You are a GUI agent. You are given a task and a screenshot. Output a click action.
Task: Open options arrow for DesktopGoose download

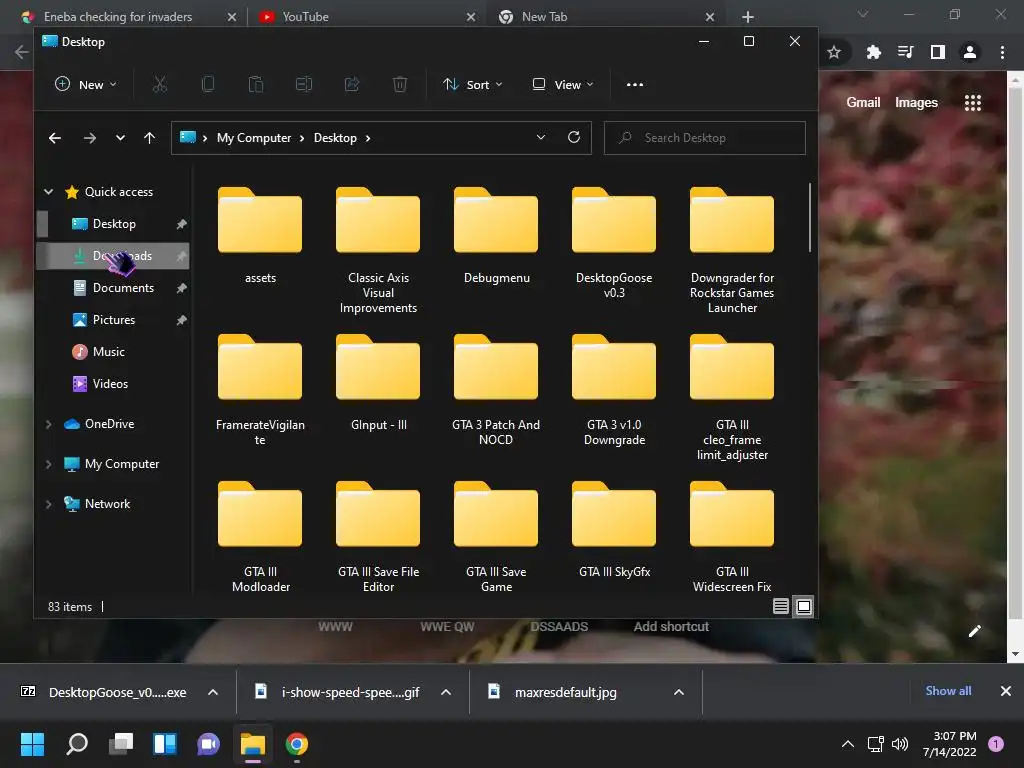click(x=213, y=692)
